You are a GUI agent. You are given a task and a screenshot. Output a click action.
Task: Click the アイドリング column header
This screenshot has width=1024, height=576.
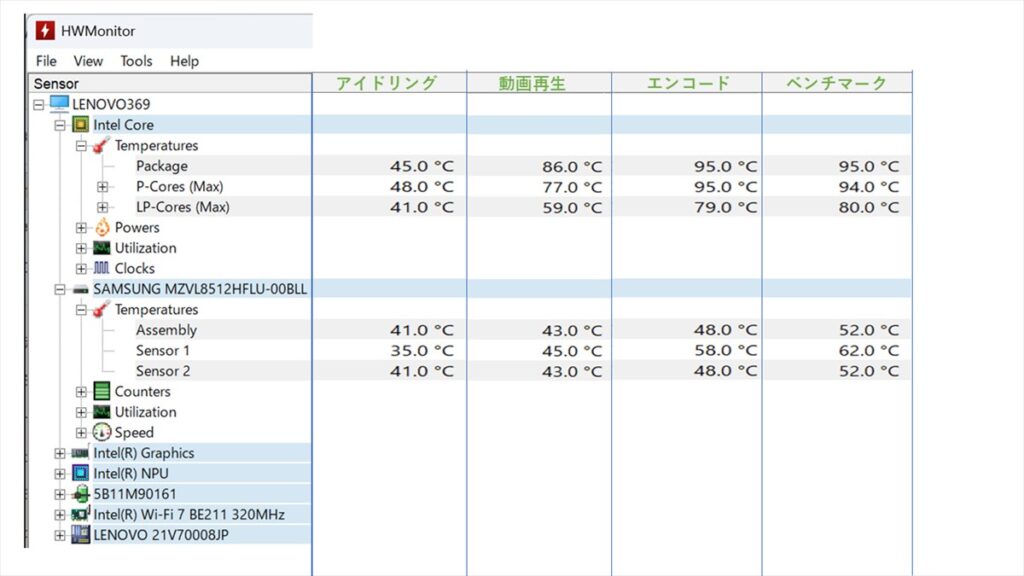click(x=389, y=83)
